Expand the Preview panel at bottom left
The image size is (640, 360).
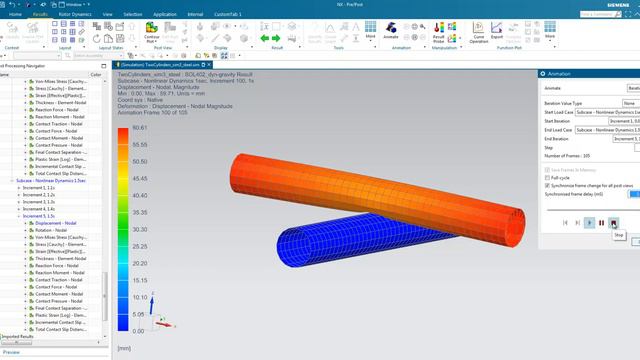click(x=11, y=352)
